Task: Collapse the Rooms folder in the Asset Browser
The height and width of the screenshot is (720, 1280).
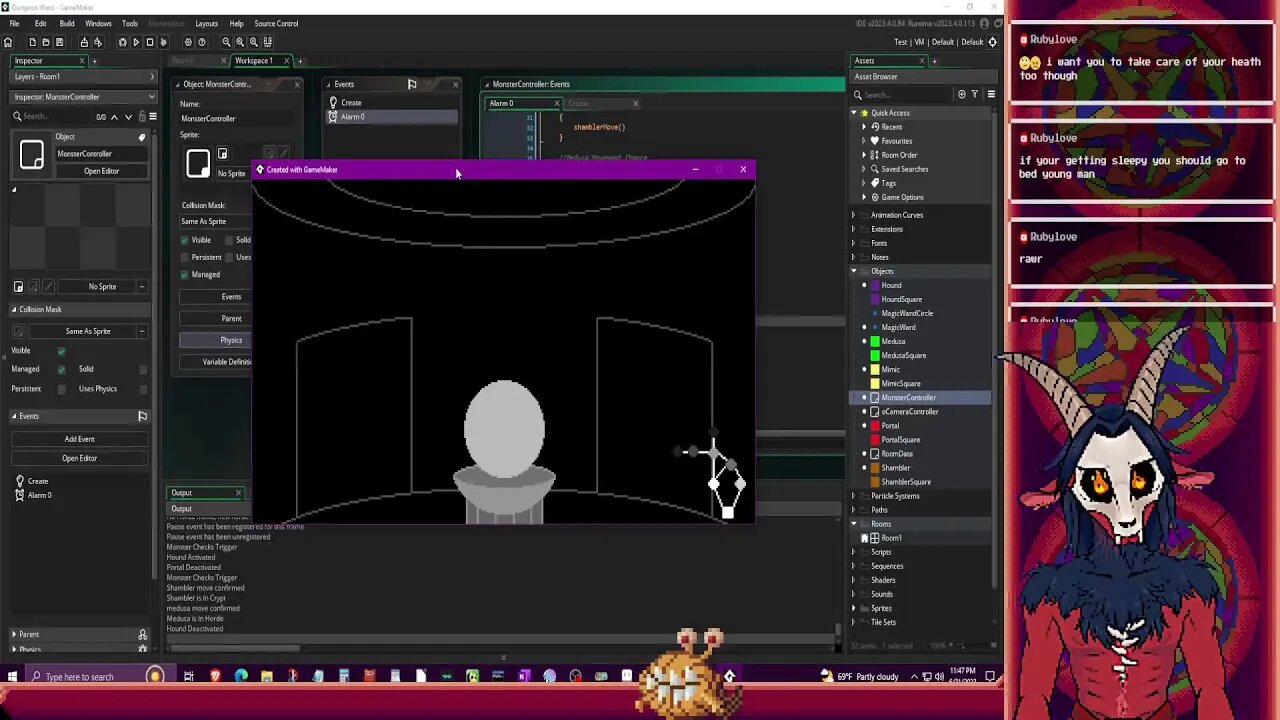Action: [x=854, y=524]
